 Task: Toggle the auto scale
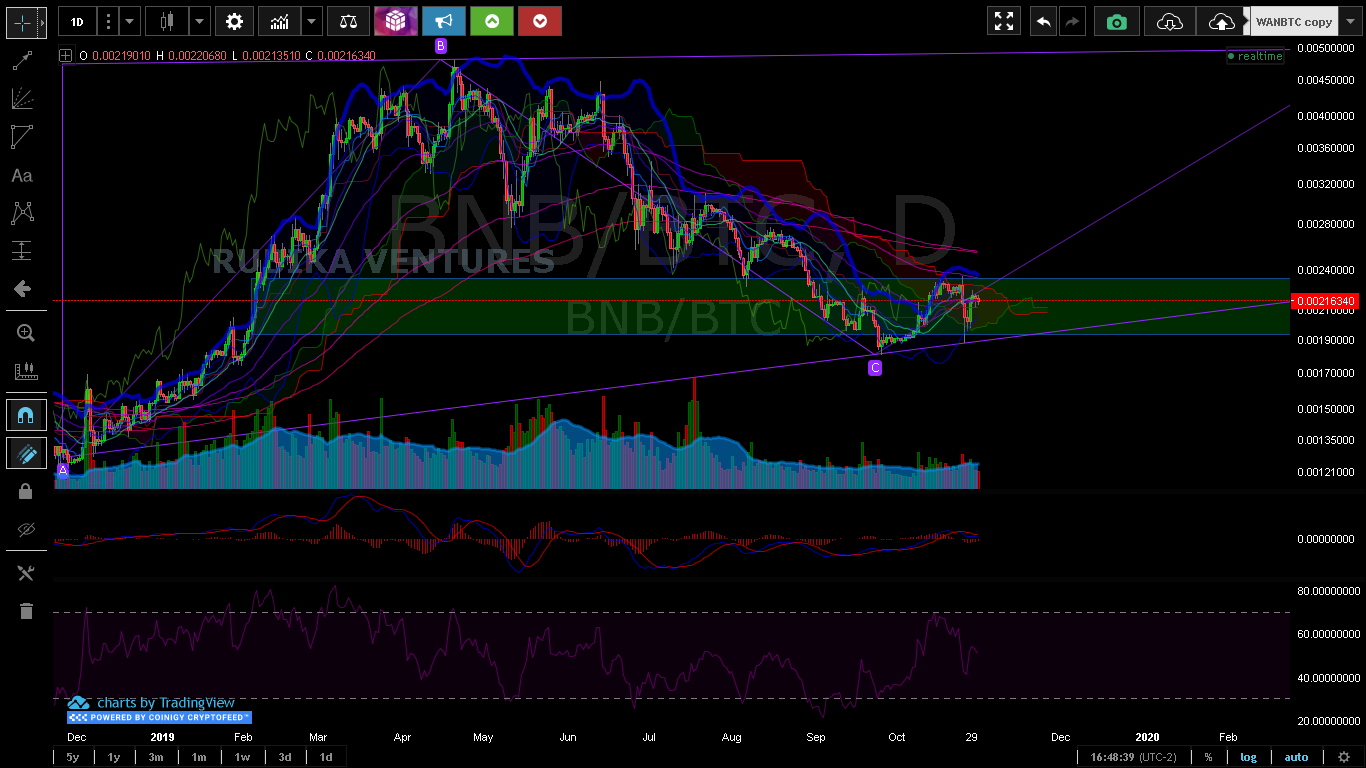(x=1296, y=757)
